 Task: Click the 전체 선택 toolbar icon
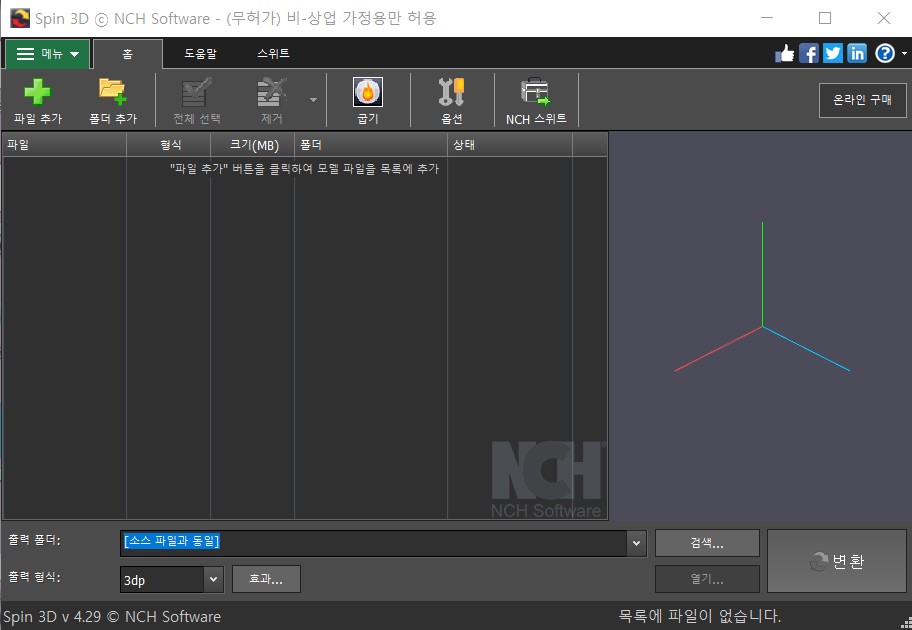(x=197, y=92)
